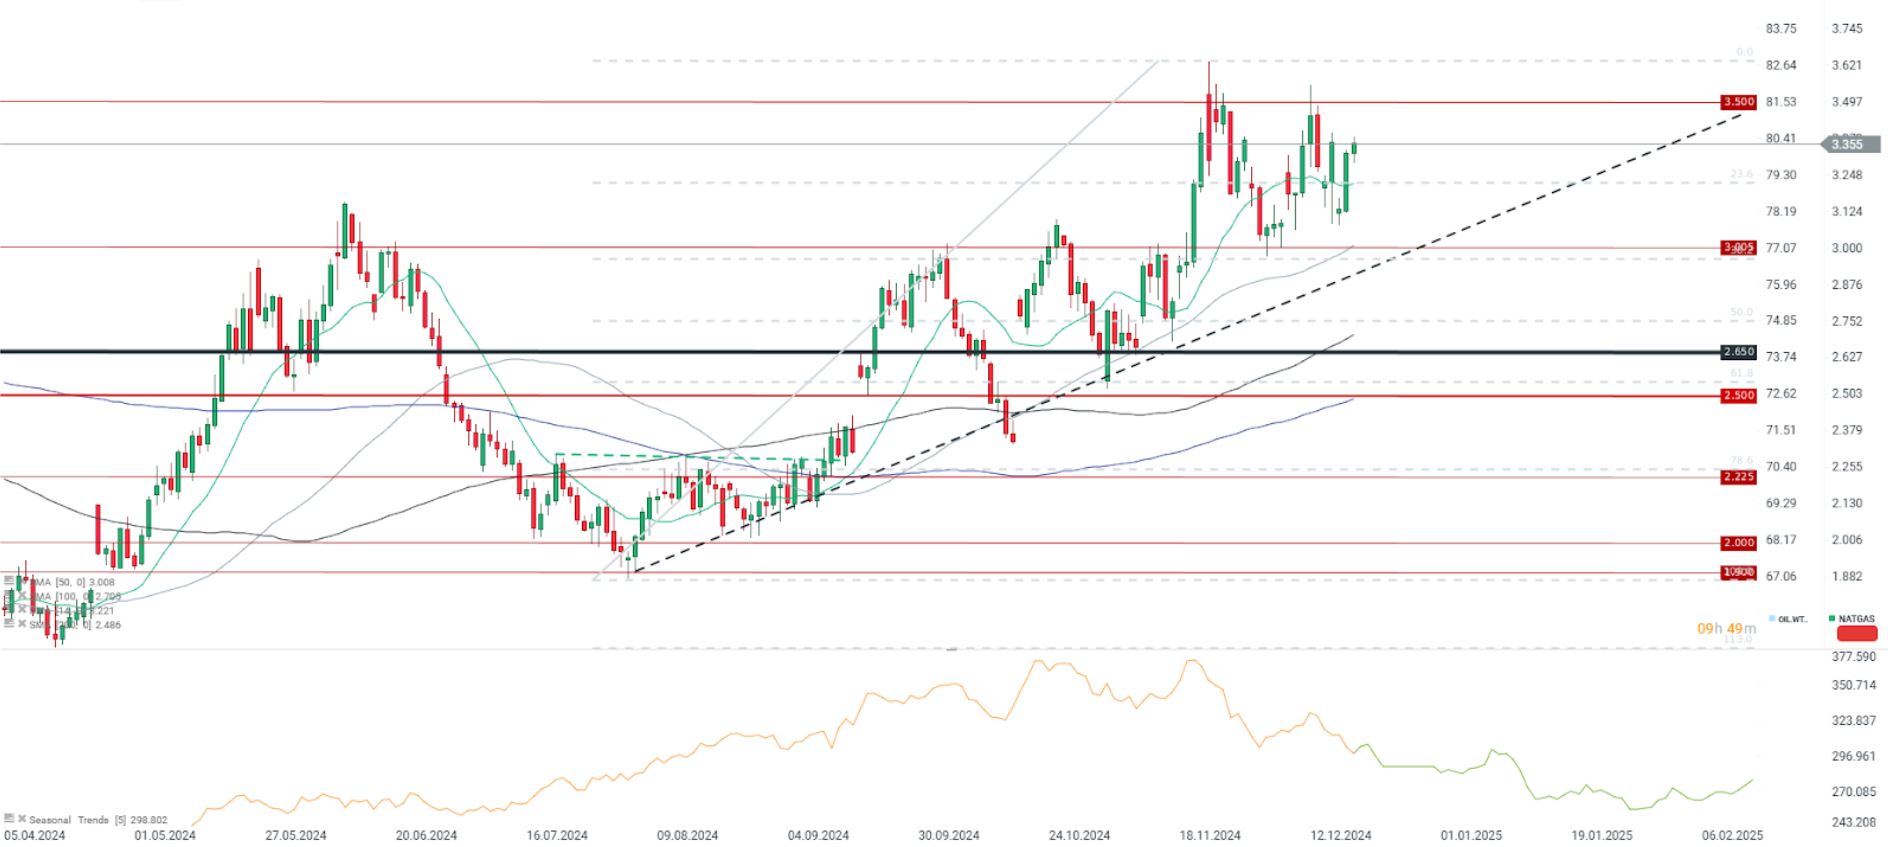Viewport: 1888px width, 847px height.
Task: Click the 20.06.2024 date on time axis
Action: pos(426,835)
